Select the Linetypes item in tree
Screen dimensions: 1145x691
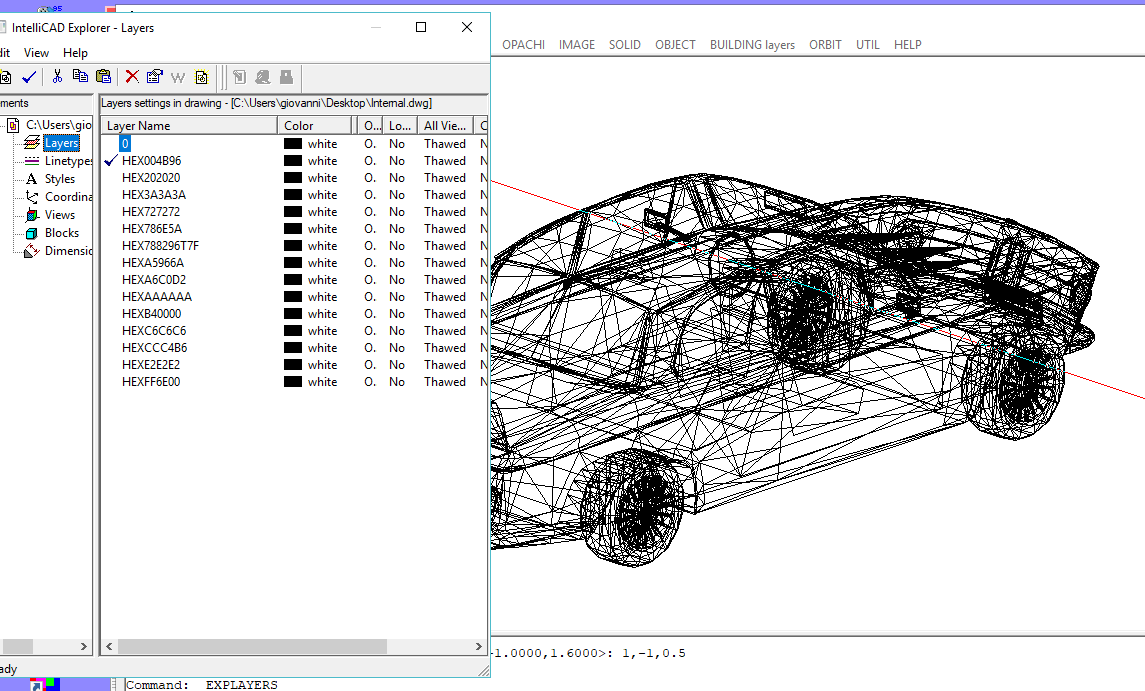click(x=68, y=161)
